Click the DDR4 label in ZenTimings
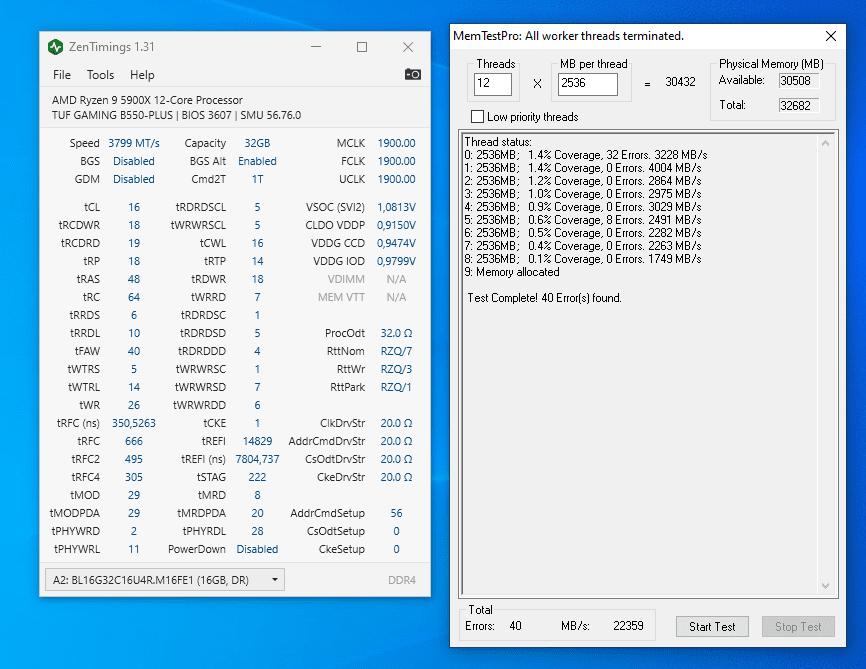This screenshot has height=669, width=866. (x=402, y=580)
